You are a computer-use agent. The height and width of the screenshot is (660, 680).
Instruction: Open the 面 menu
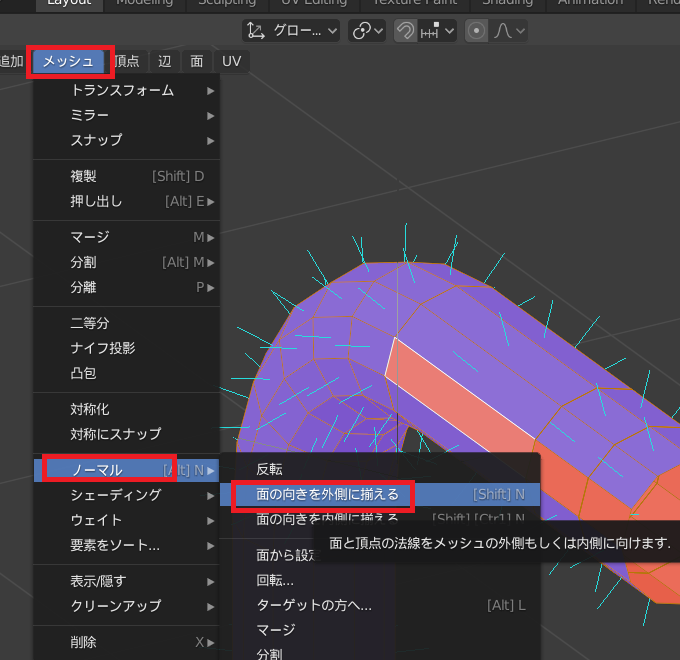196,61
